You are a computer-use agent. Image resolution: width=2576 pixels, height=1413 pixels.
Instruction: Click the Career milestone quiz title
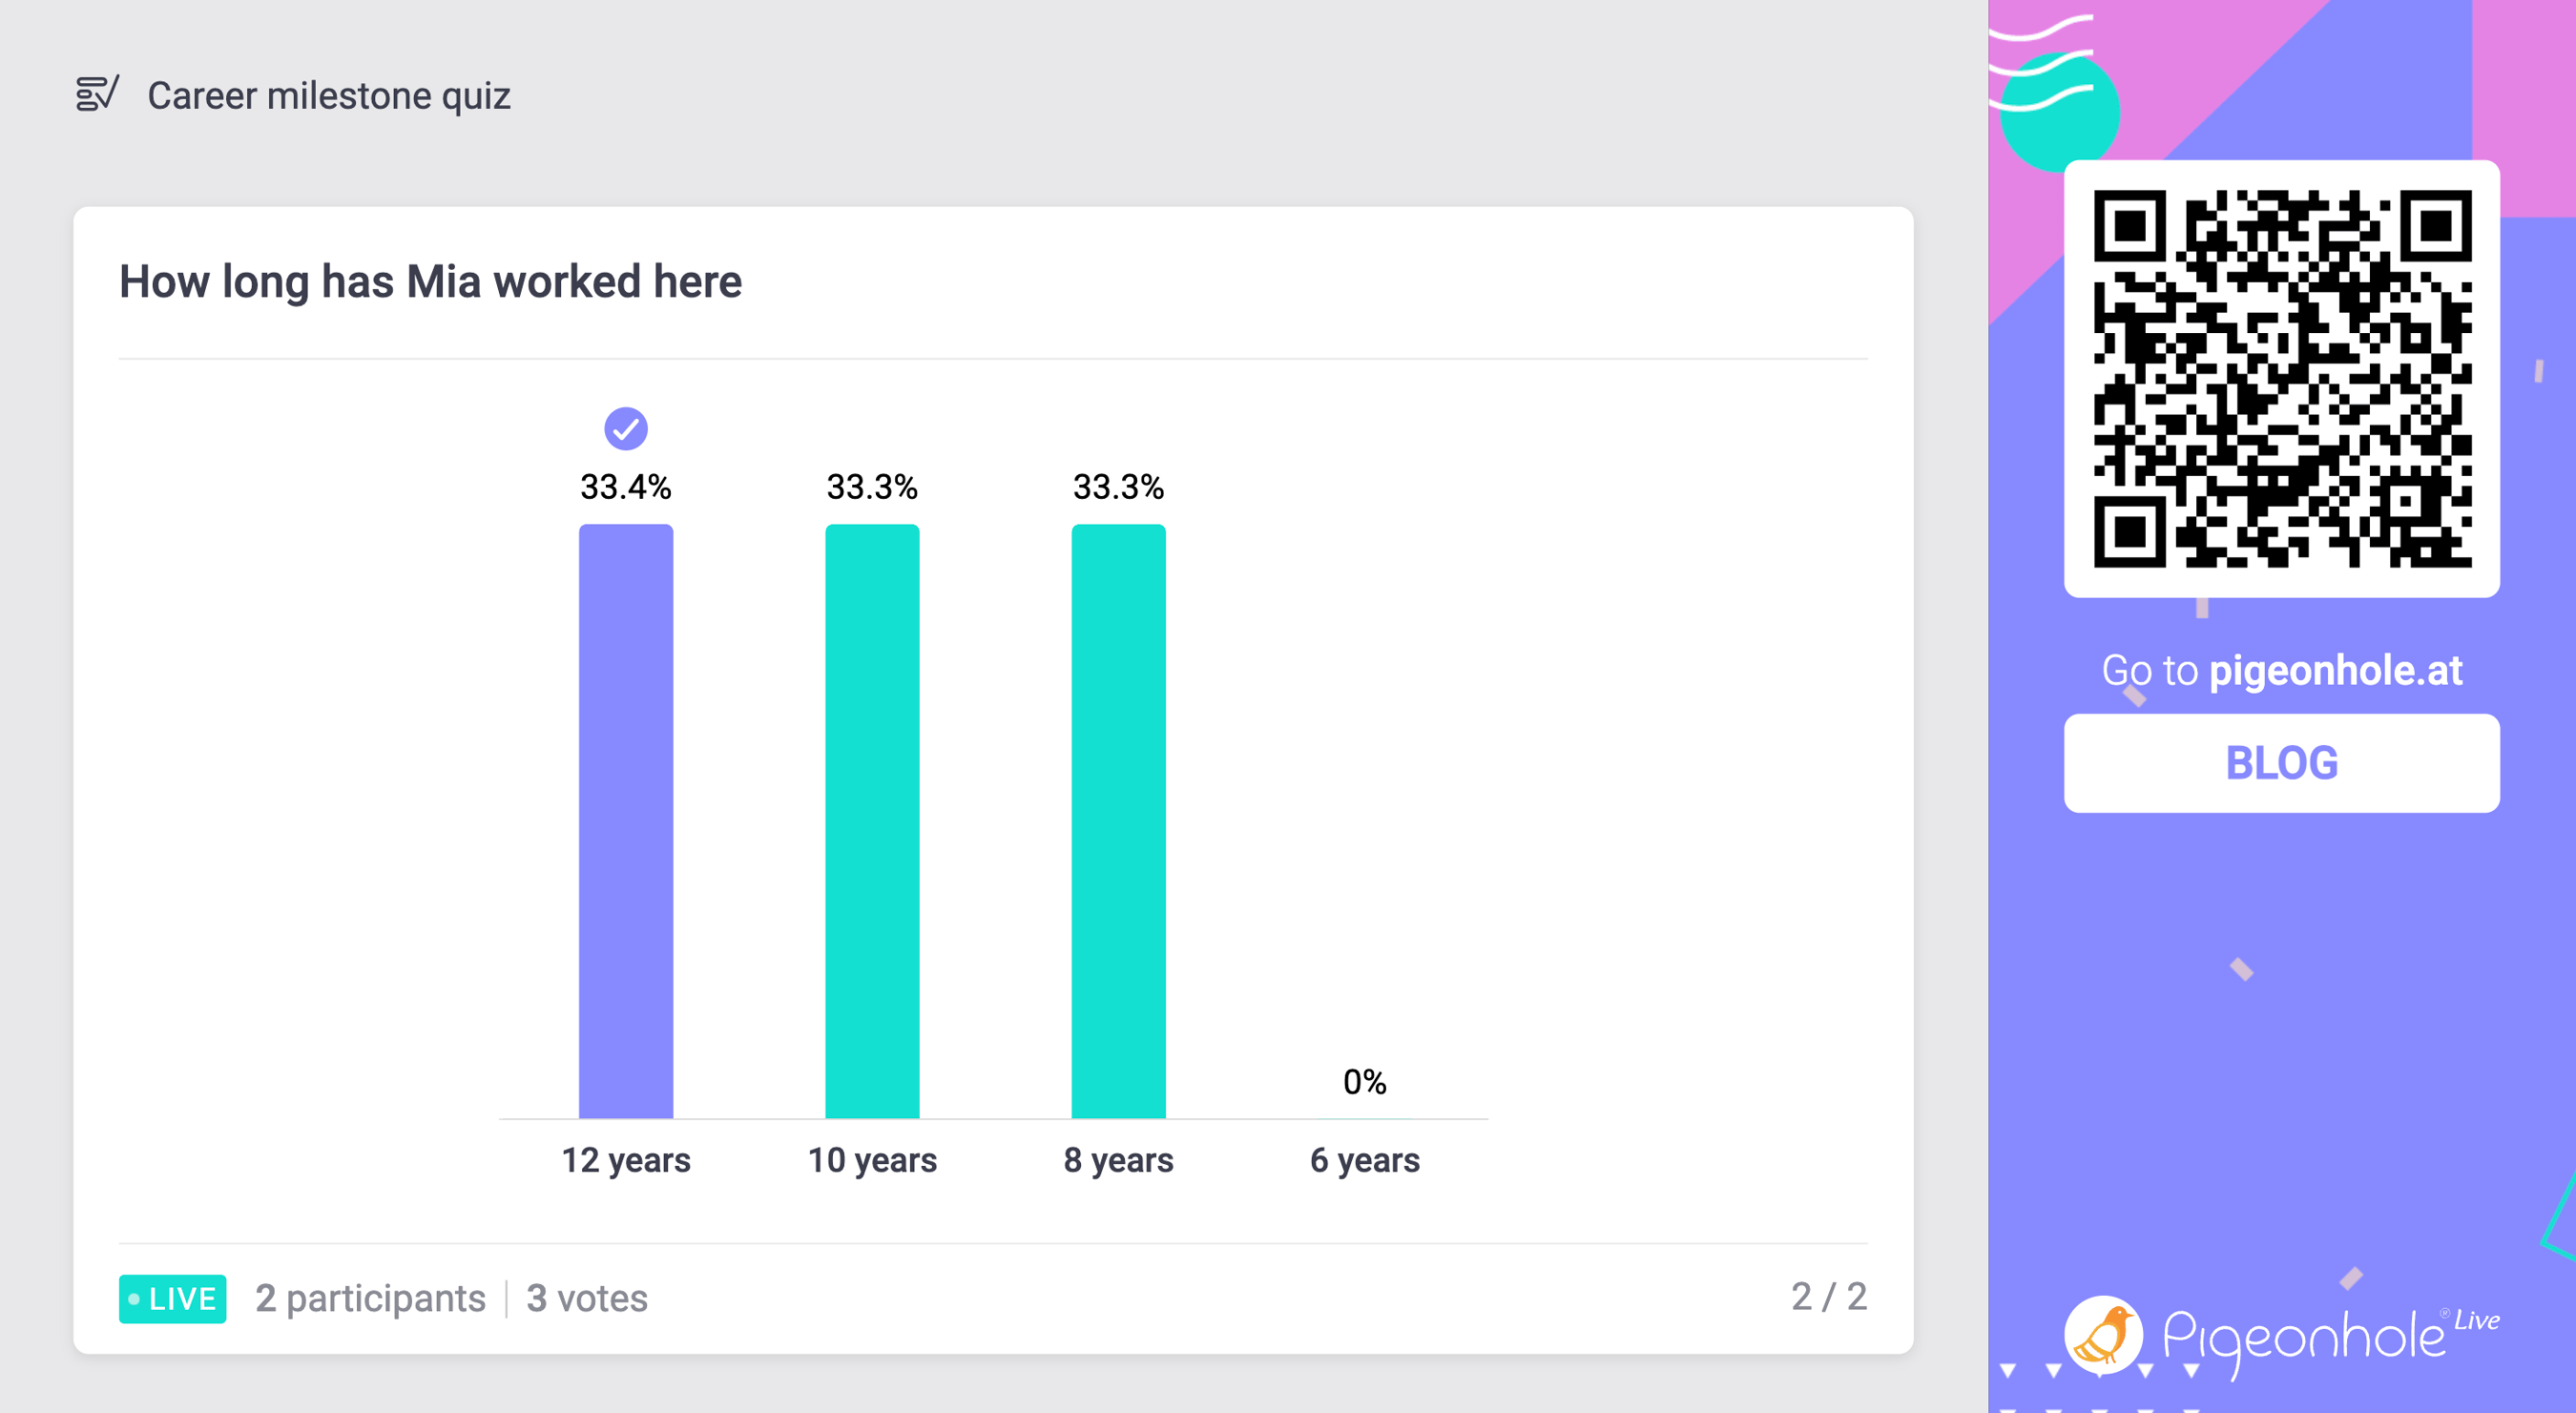(x=329, y=95)
